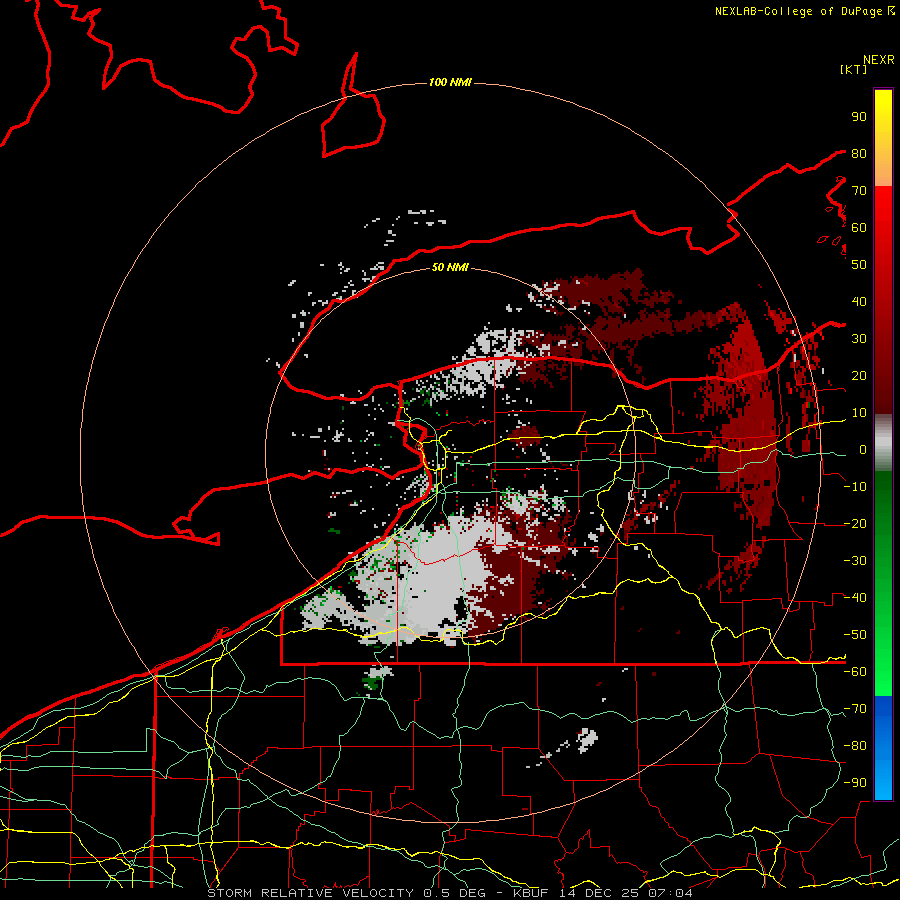
Task: Click the 10 value on the velocity scale
Action: 859,413
